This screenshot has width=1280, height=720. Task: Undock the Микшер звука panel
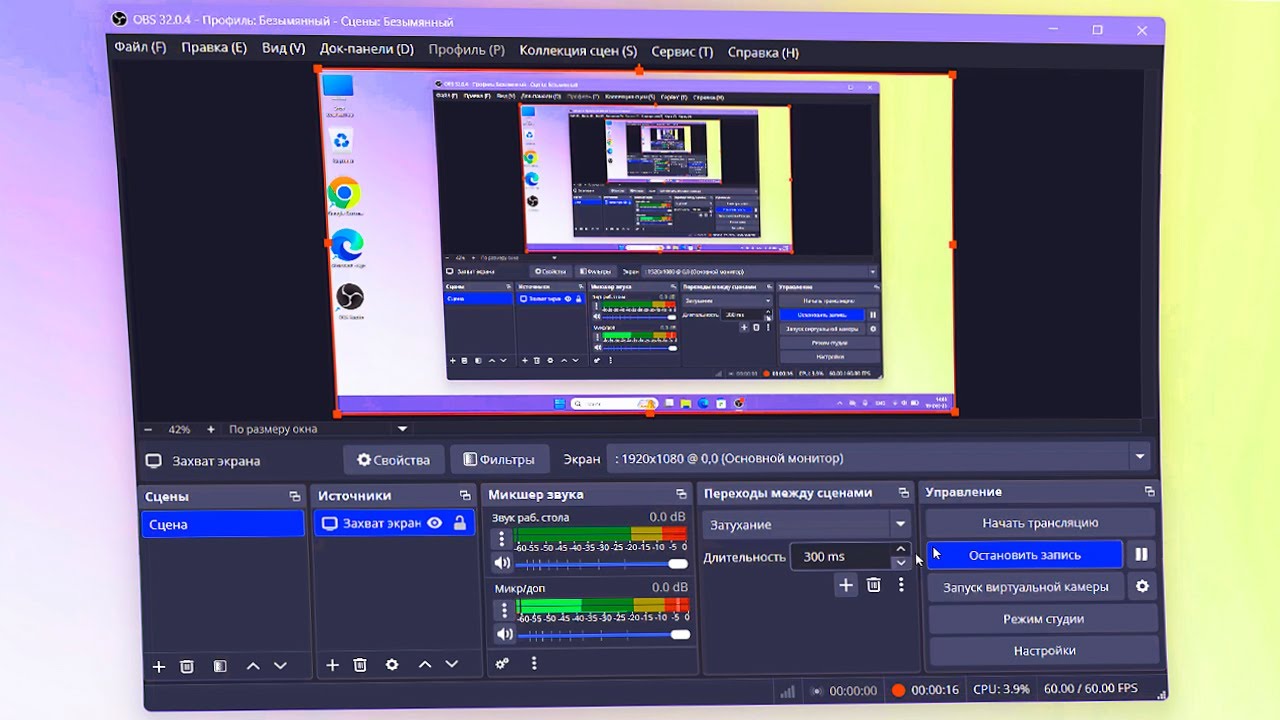tap(681, 494)
